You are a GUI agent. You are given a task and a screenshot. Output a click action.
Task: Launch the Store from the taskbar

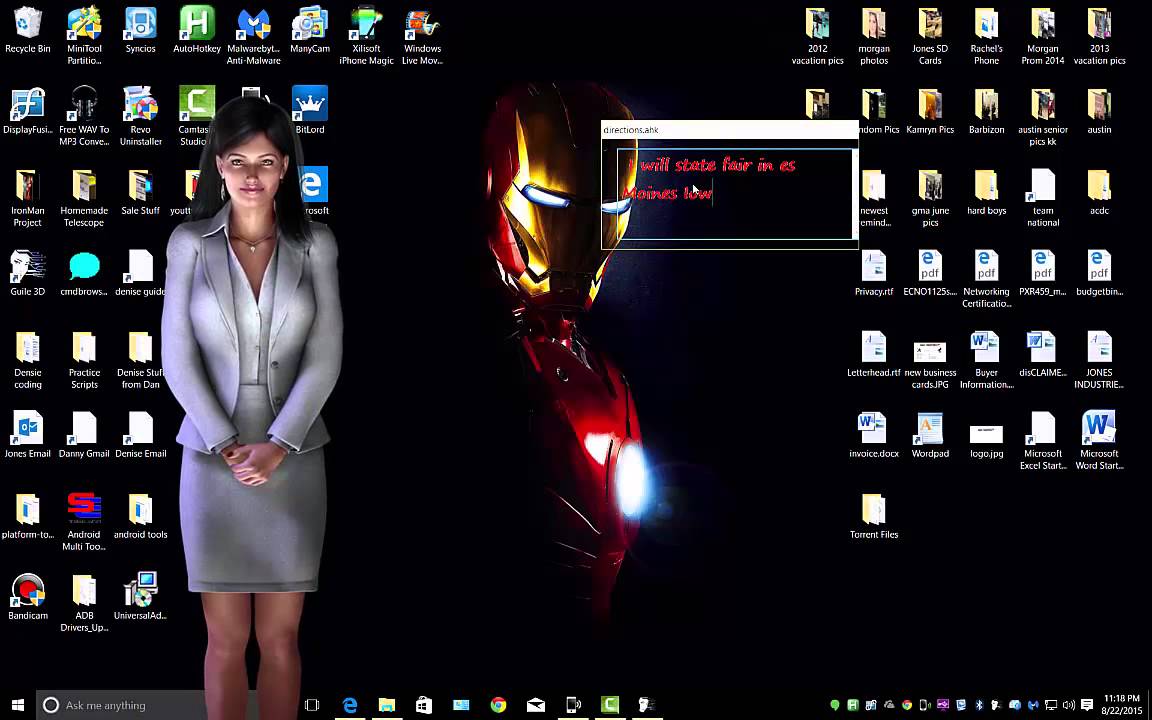(x=424, y=705)
